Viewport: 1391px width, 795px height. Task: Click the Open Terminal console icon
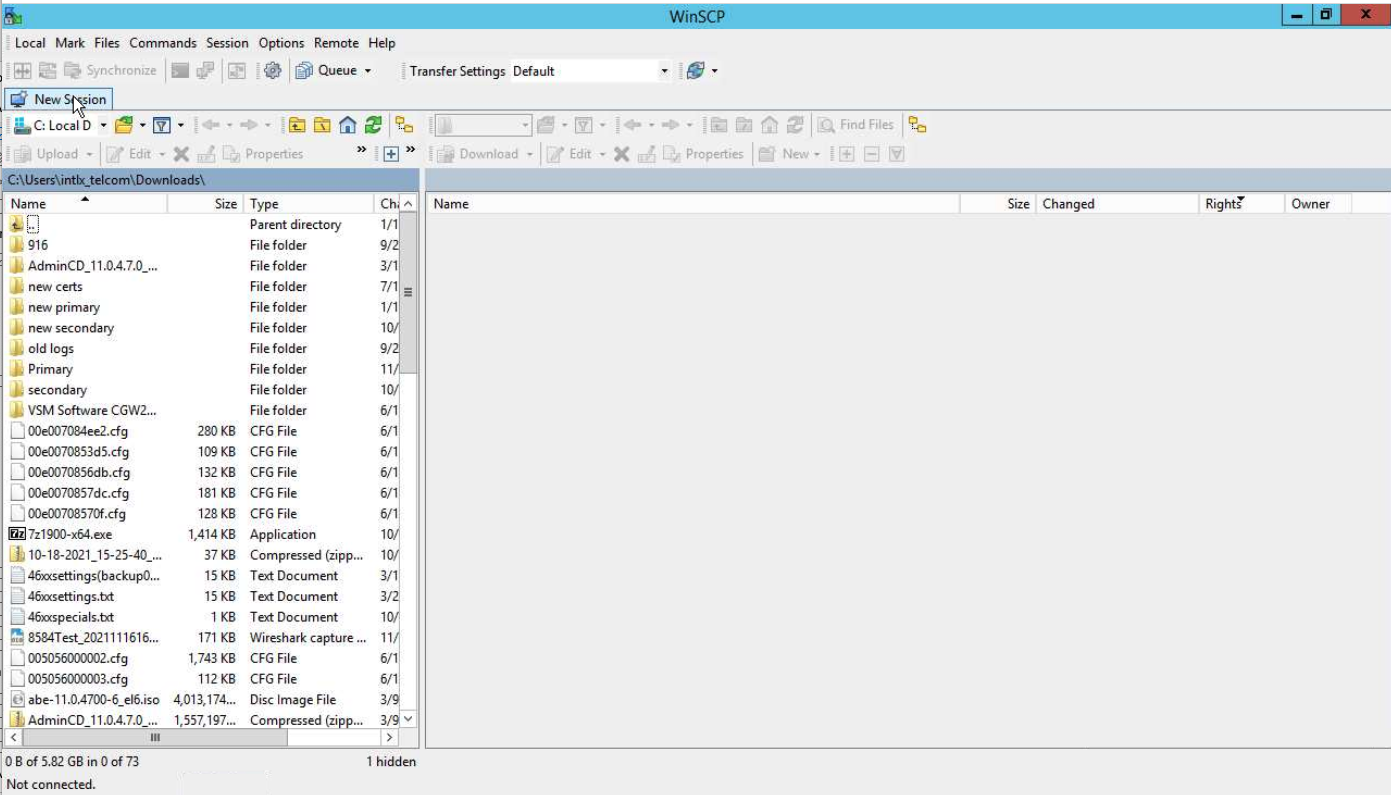coord(180,70)
